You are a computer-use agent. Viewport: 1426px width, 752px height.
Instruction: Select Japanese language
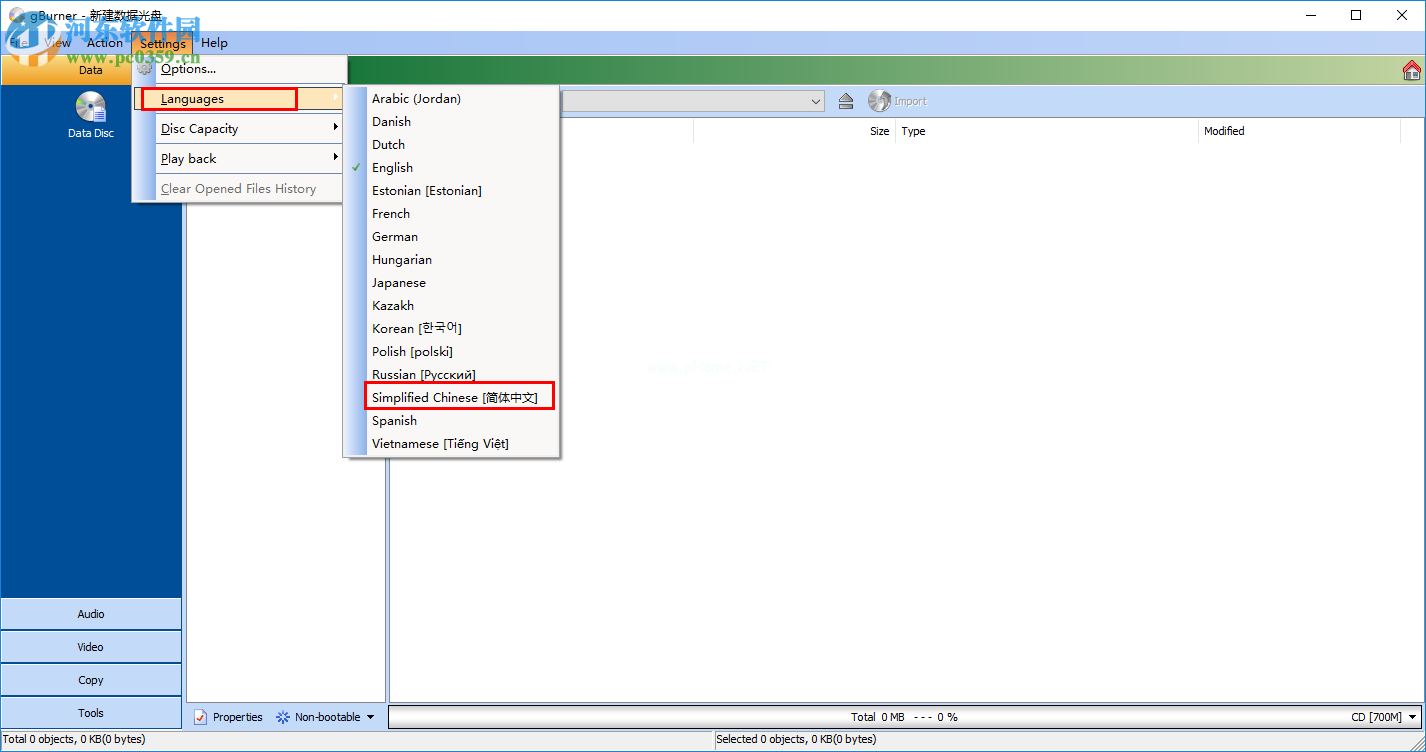(452, 283)
